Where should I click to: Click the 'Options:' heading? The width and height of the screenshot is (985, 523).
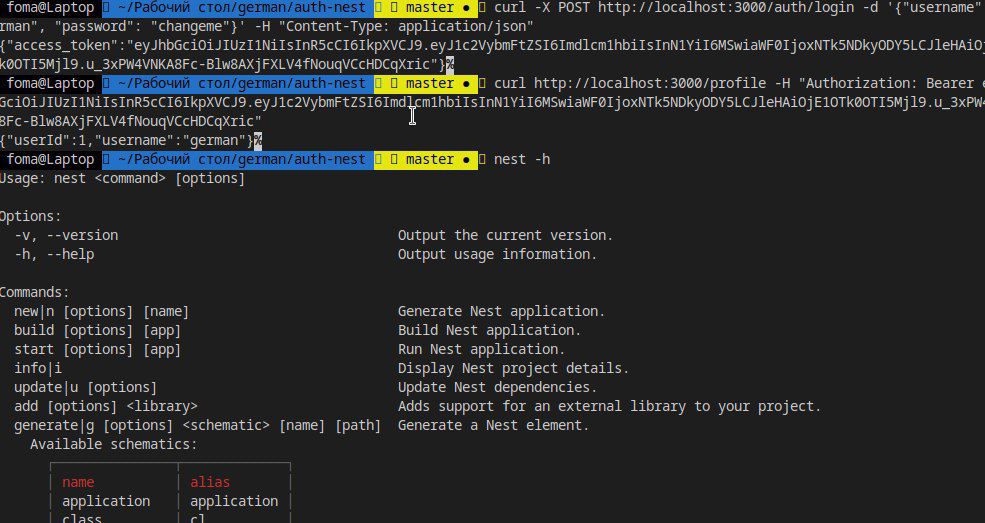[x=31, y=216]
